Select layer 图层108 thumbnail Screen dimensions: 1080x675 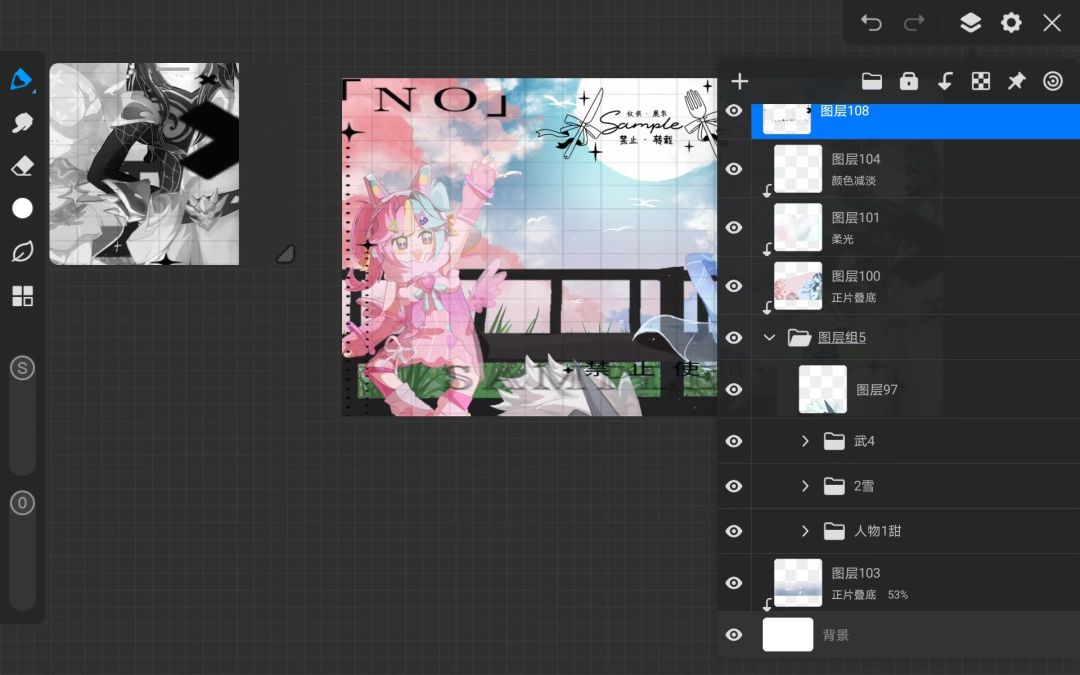787,118
